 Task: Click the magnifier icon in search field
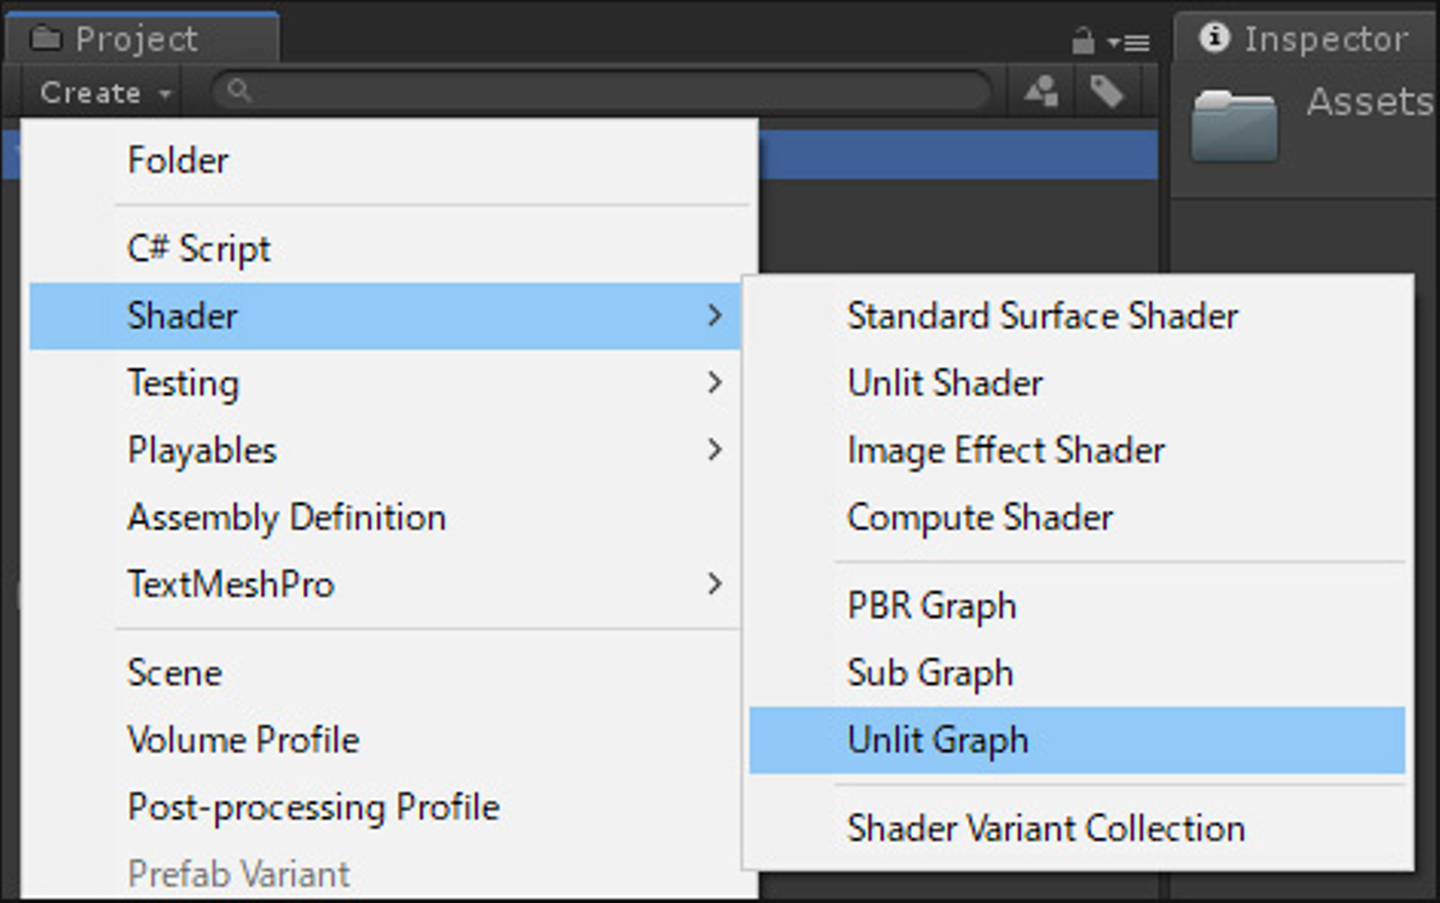click(239, 91)
